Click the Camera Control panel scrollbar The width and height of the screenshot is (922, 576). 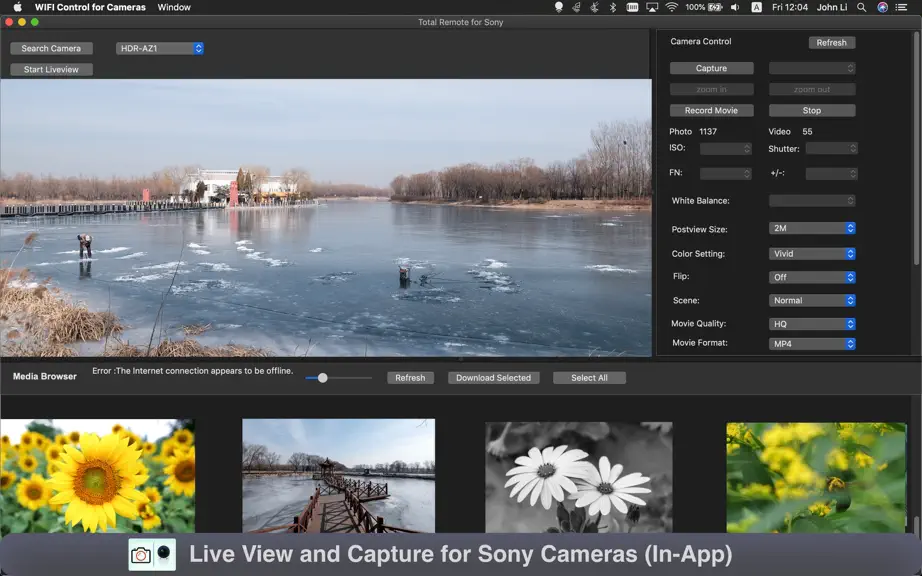(916, 147)
